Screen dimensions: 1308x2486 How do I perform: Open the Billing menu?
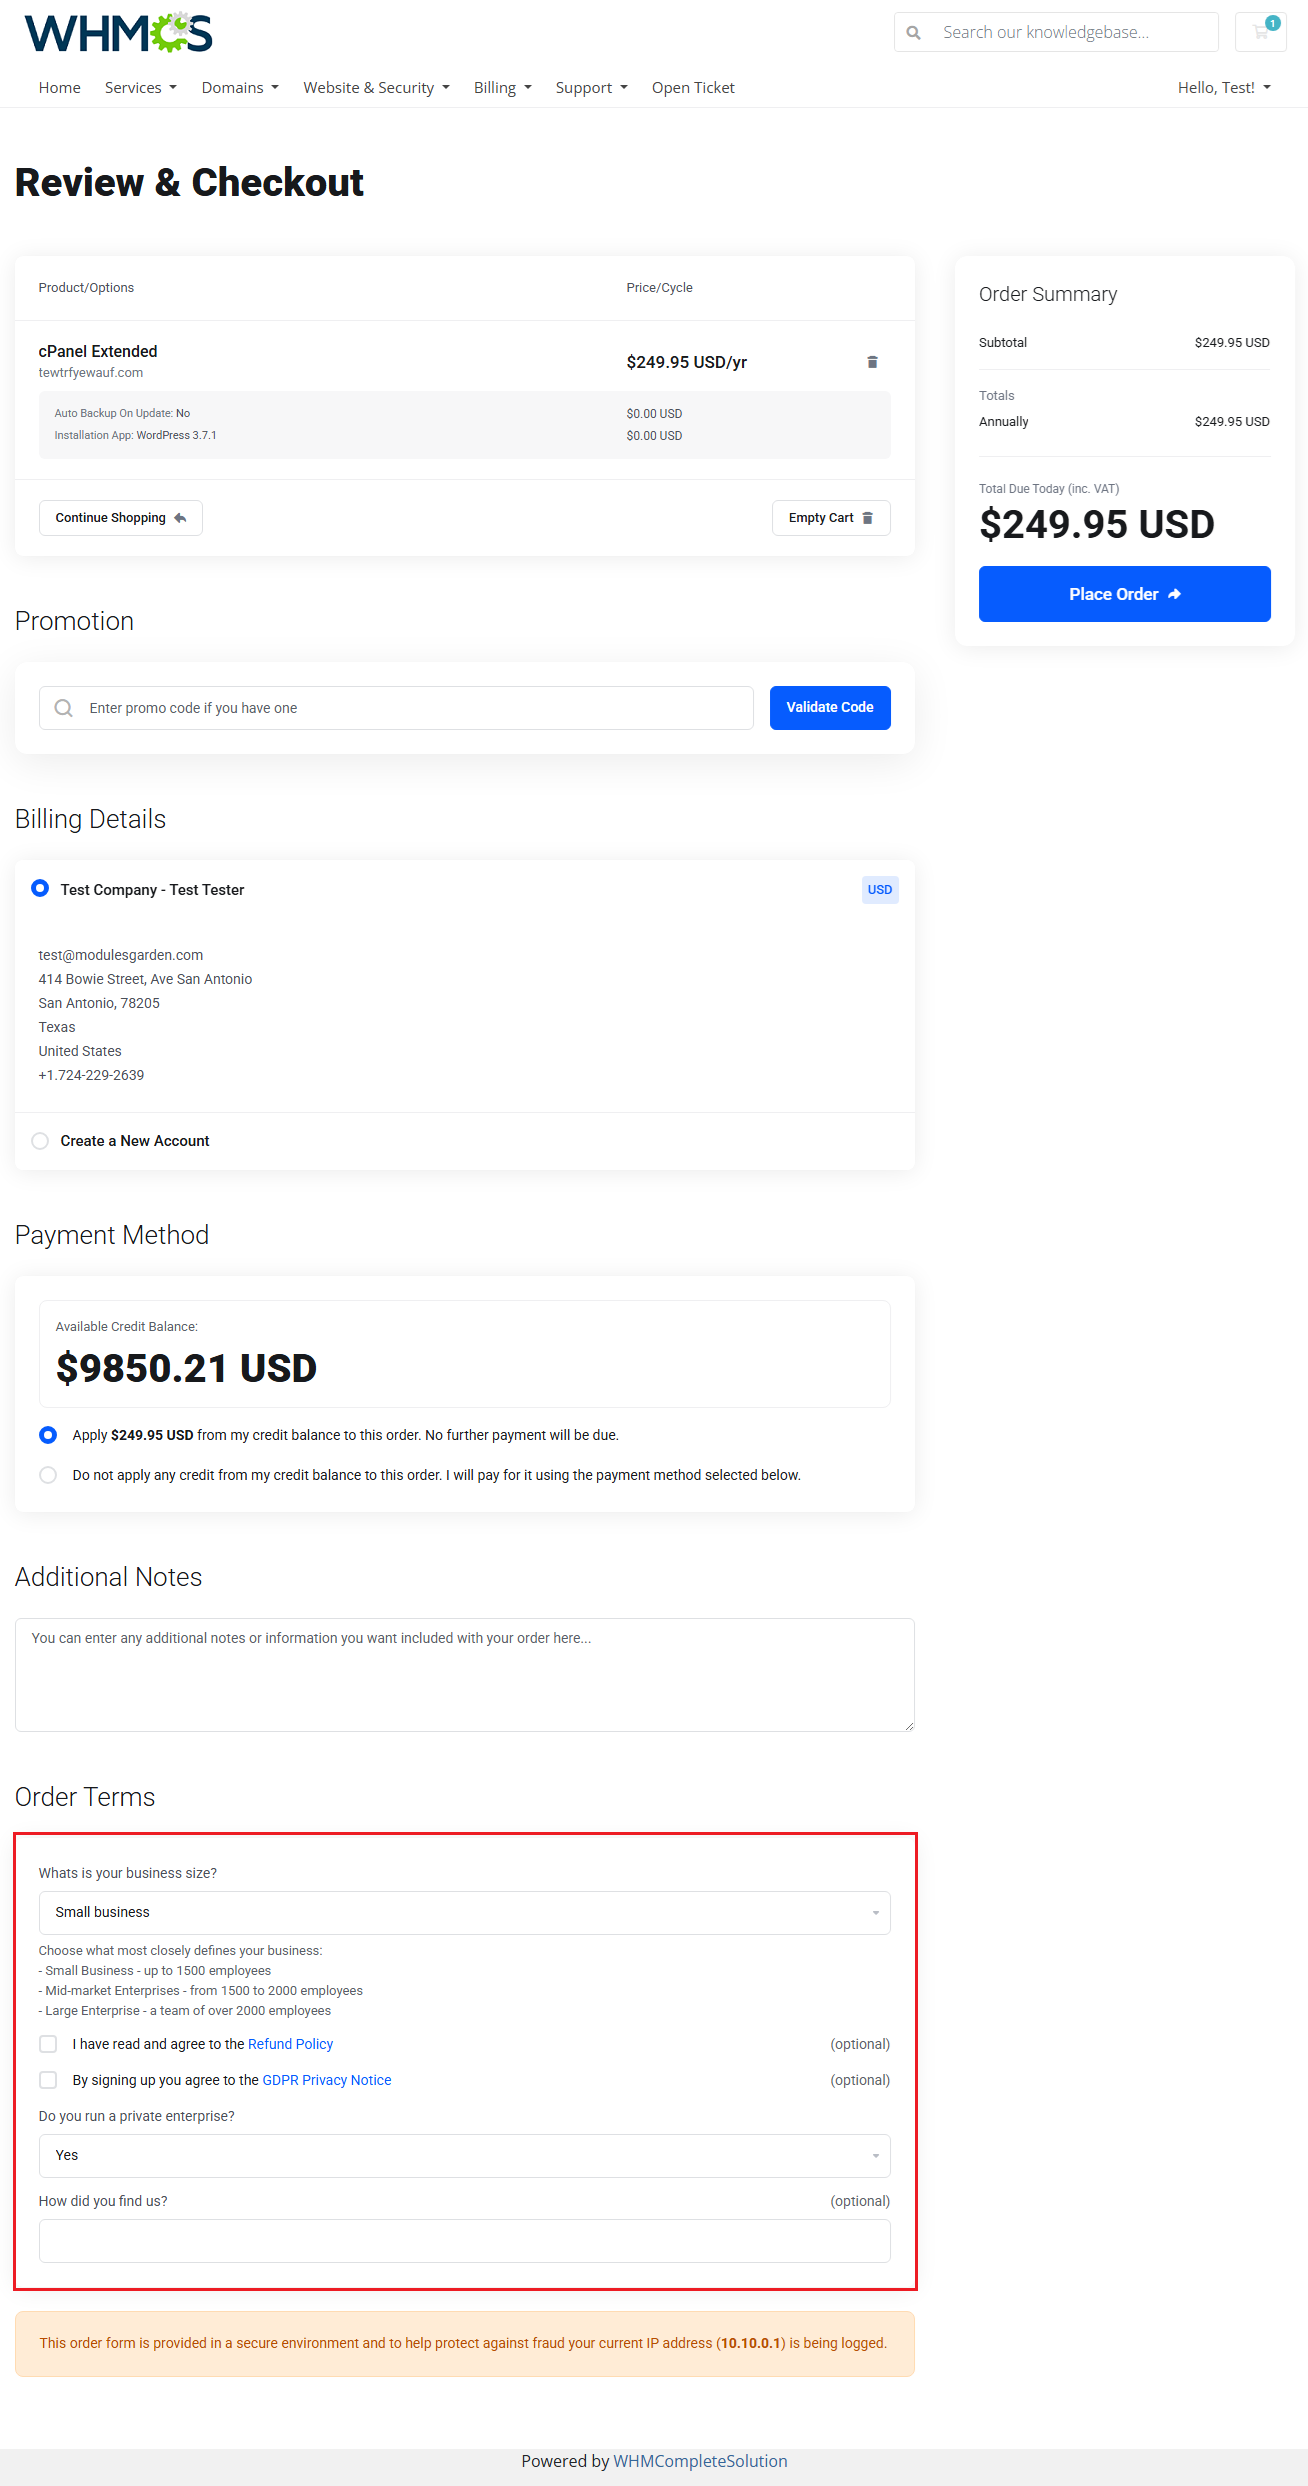(x=503, y=88)
